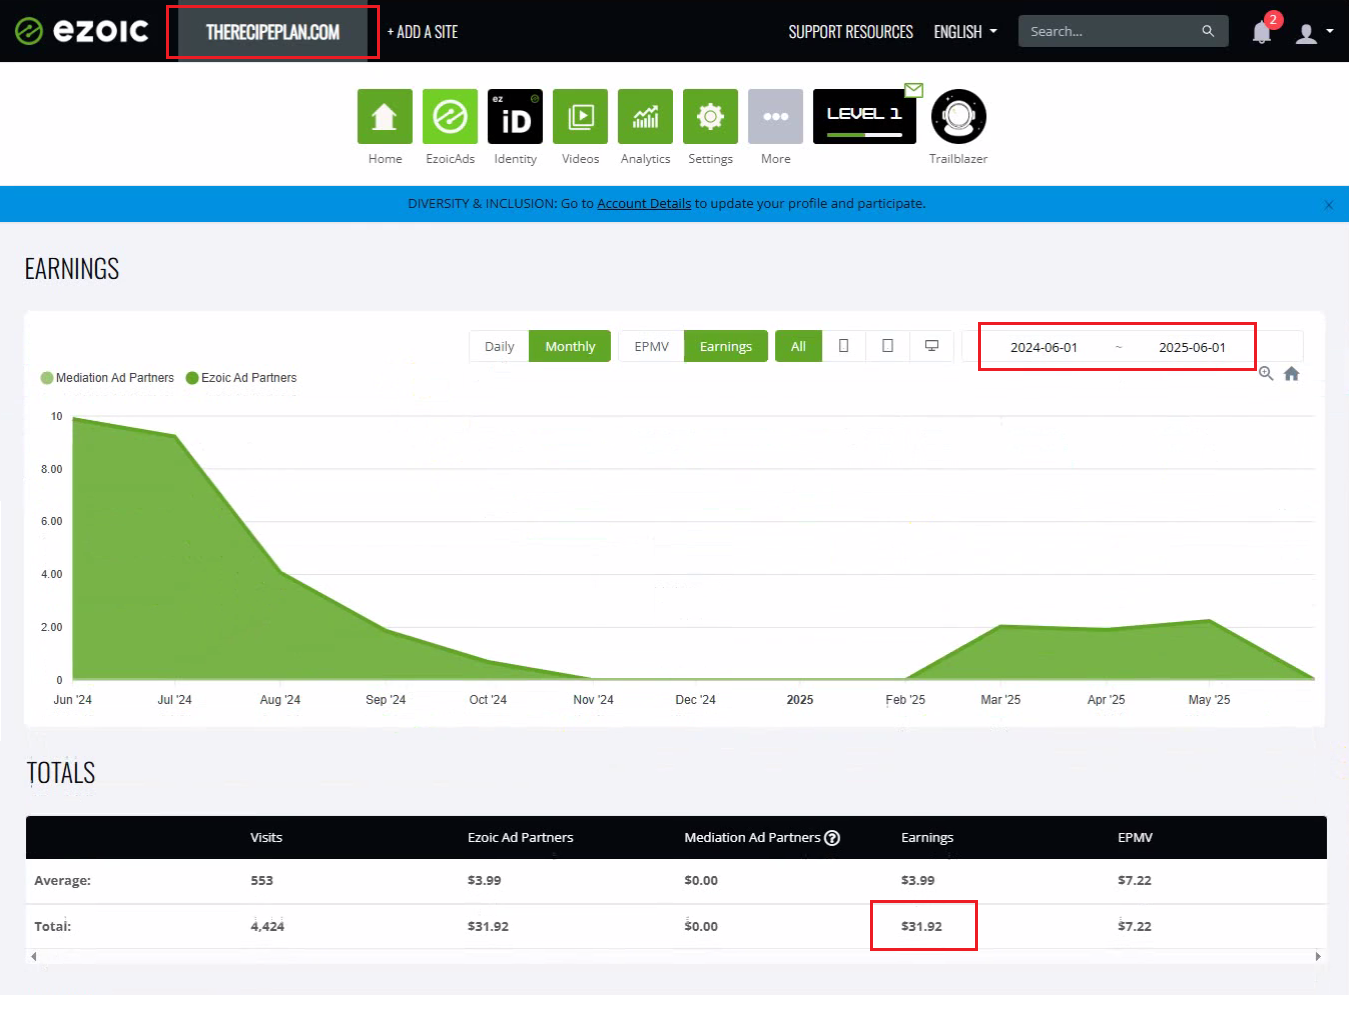The height and width of the screenshot is (1013, 1349).
Task: Click the chart zoom magnifier icon
Action: pyautogui.click(x=1266, y=373)
